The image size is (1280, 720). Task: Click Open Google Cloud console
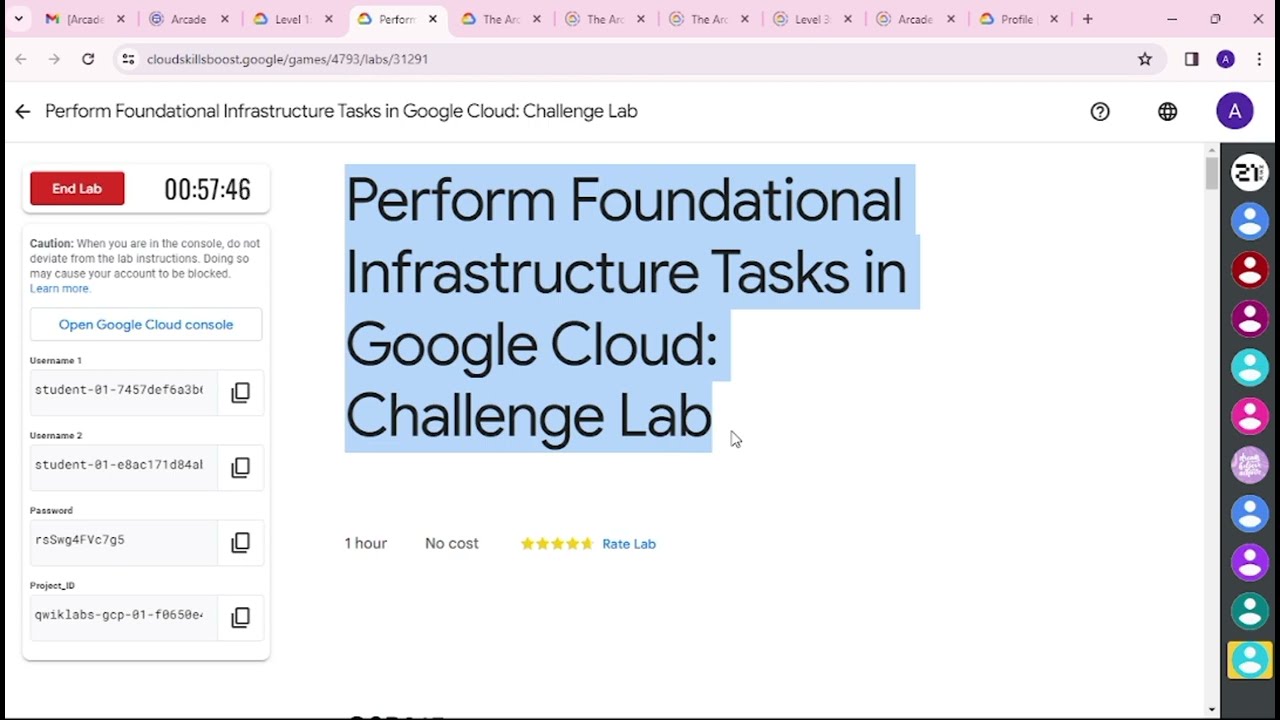coord(146,324)
